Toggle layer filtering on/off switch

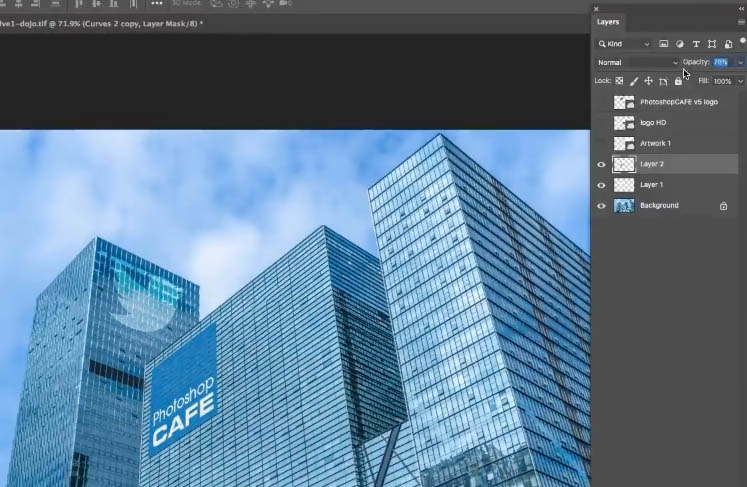743,41
